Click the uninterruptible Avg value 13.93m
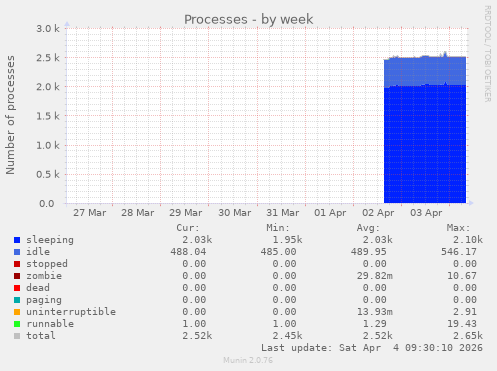The width and height of the screenshot is (497, 371). pos(375,312)
